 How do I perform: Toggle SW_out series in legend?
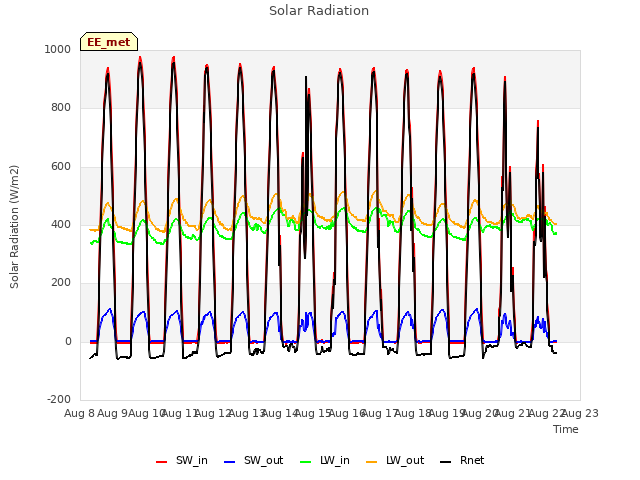pos(253,460)
